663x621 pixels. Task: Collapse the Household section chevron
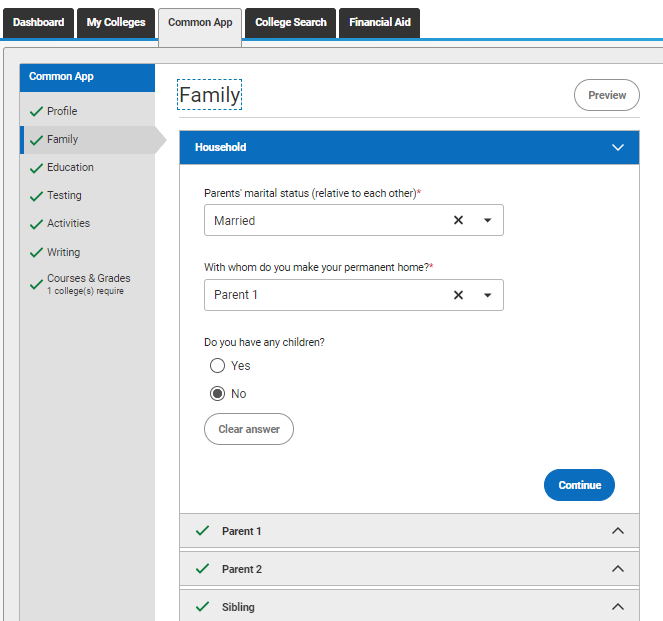618,148
